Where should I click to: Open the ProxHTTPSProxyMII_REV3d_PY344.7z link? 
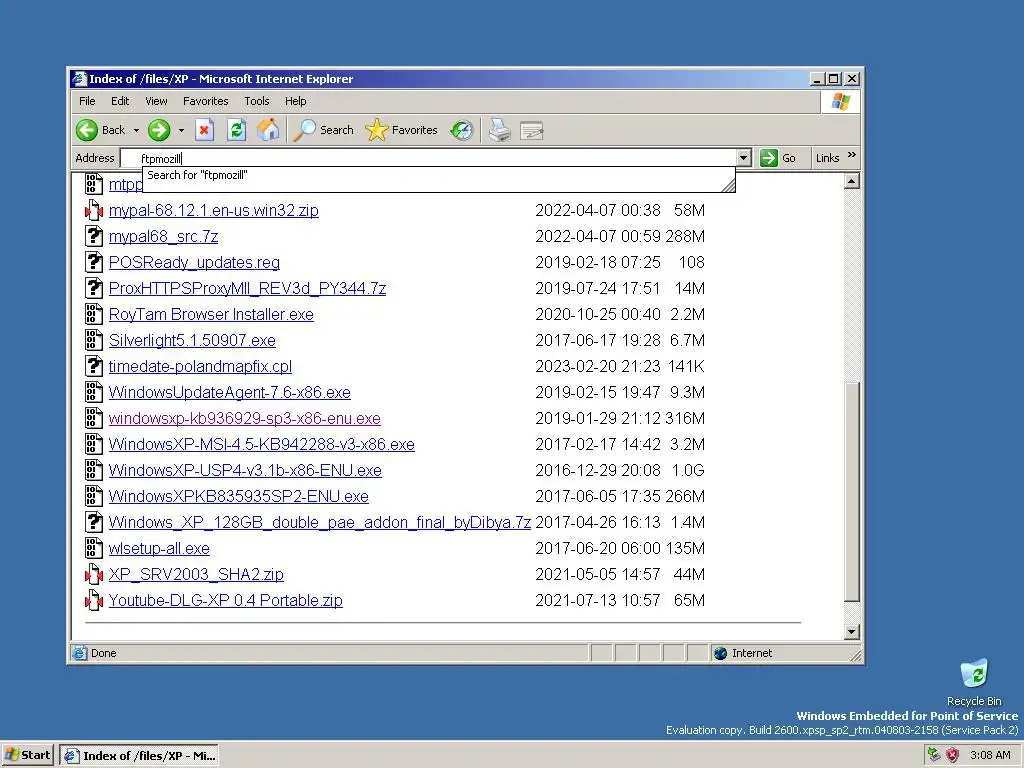[248, 289]
